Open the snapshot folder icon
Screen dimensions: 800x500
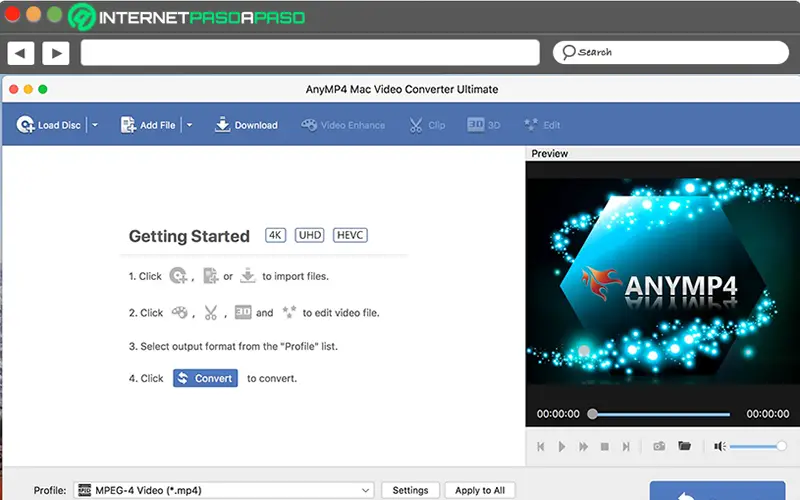(684, 446)
